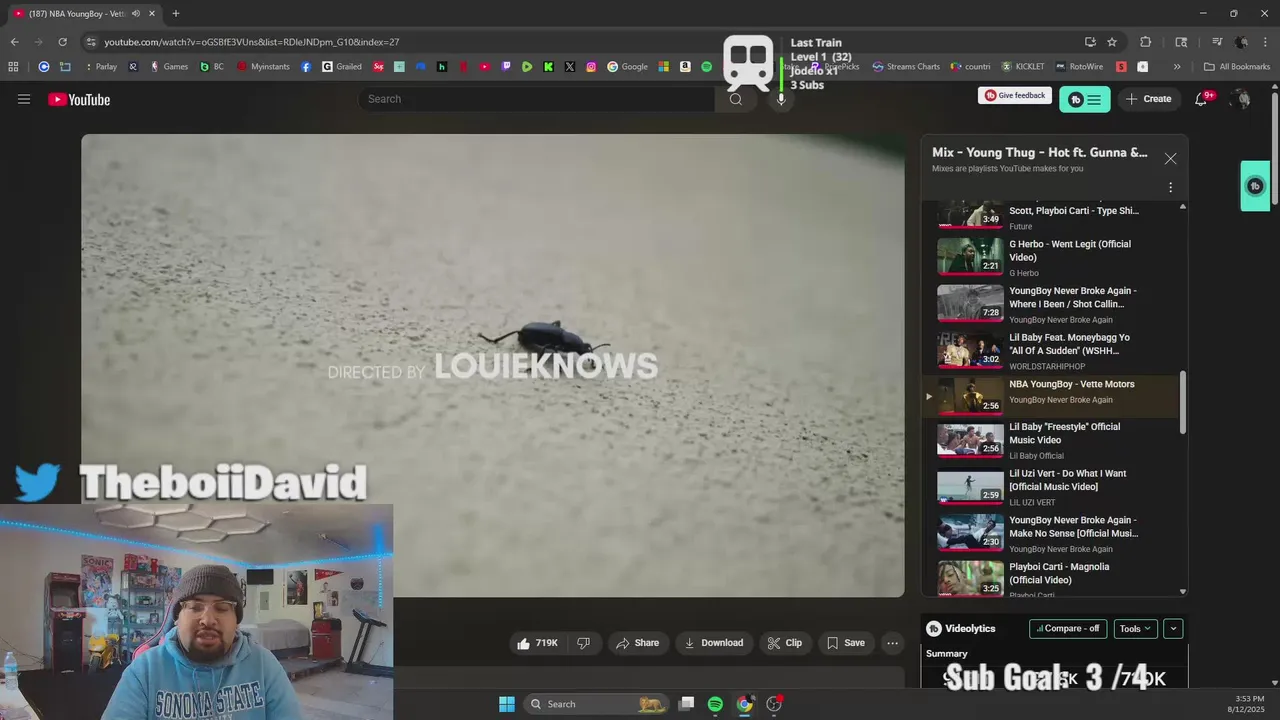Image resolution: width=1280 pixels, height=720 pixels.
Task: Open the RotoWire bookmark
Action: [x=1078, y=67]
